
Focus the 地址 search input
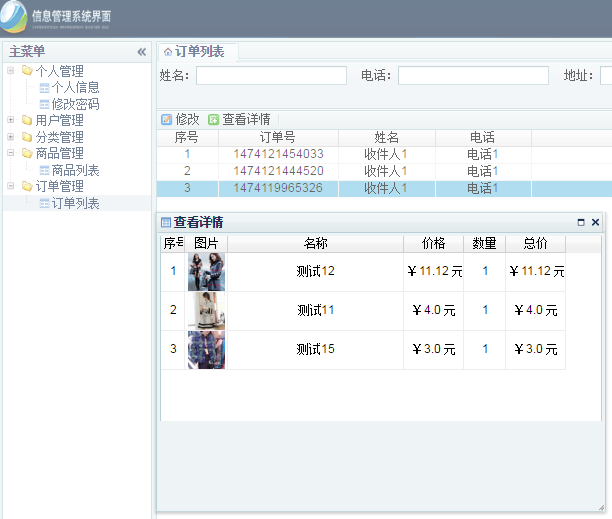coord(606,75)
